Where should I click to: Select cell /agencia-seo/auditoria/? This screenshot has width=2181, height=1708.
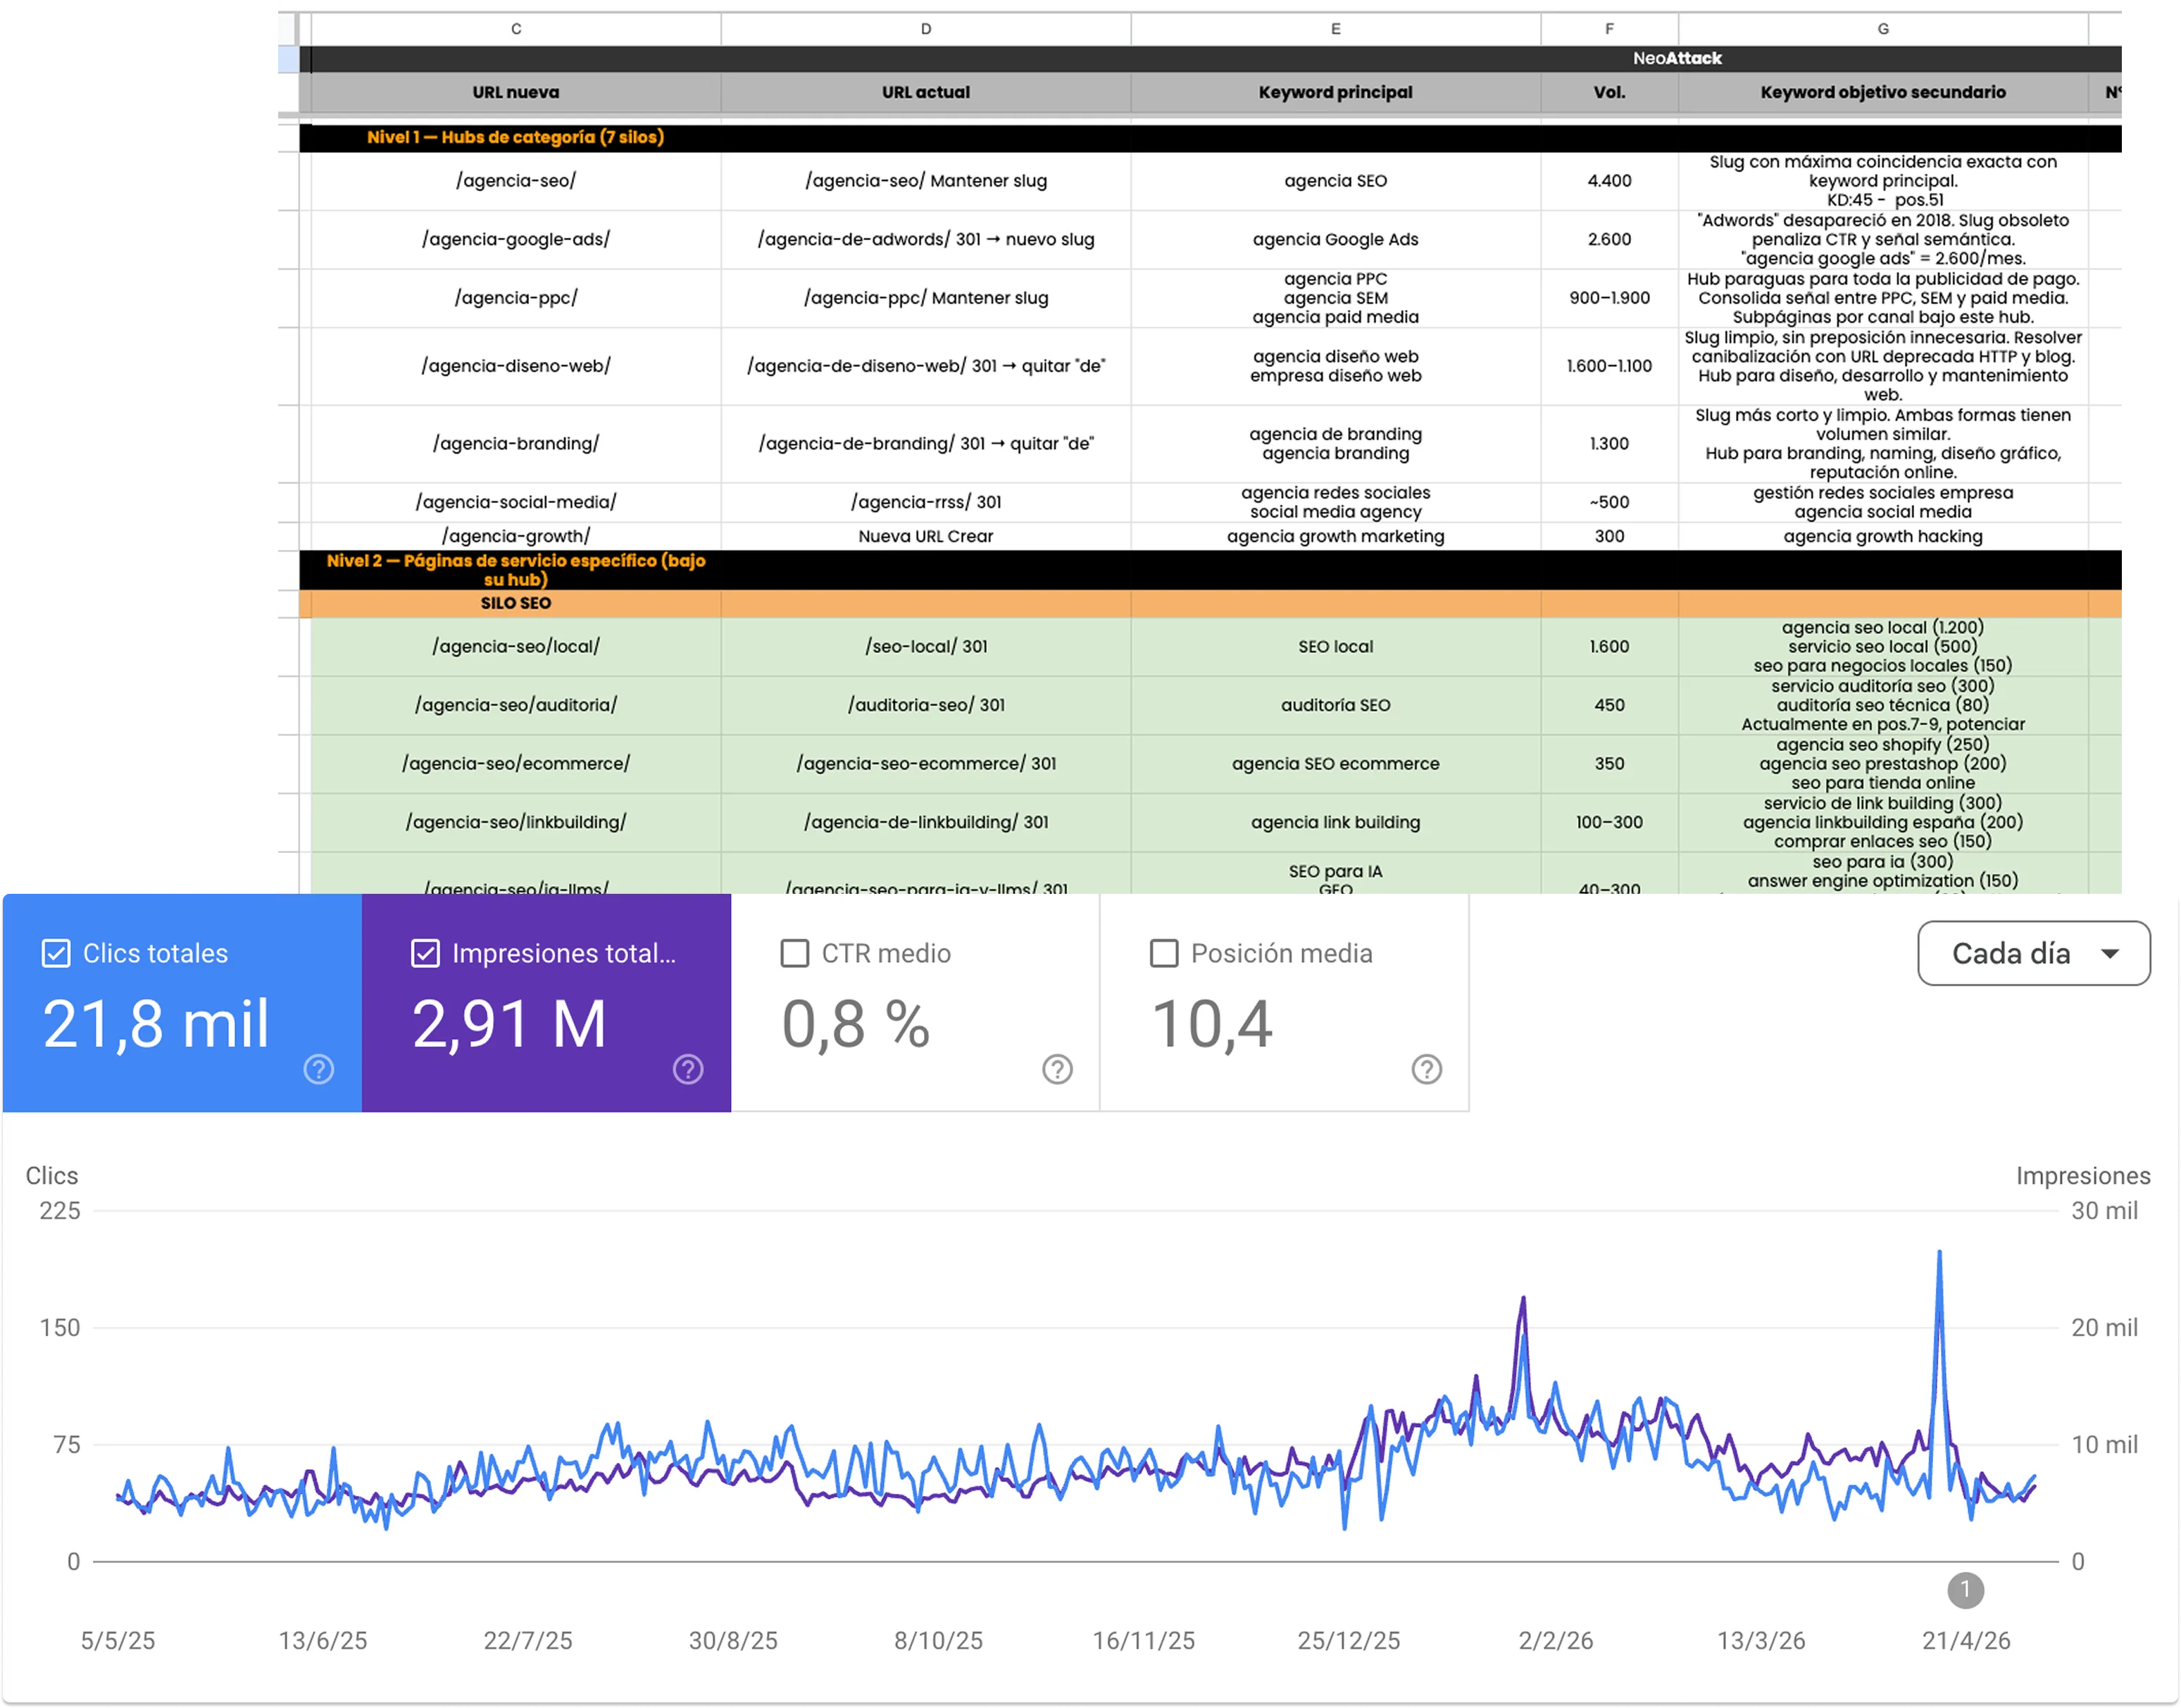click(516, 705)
